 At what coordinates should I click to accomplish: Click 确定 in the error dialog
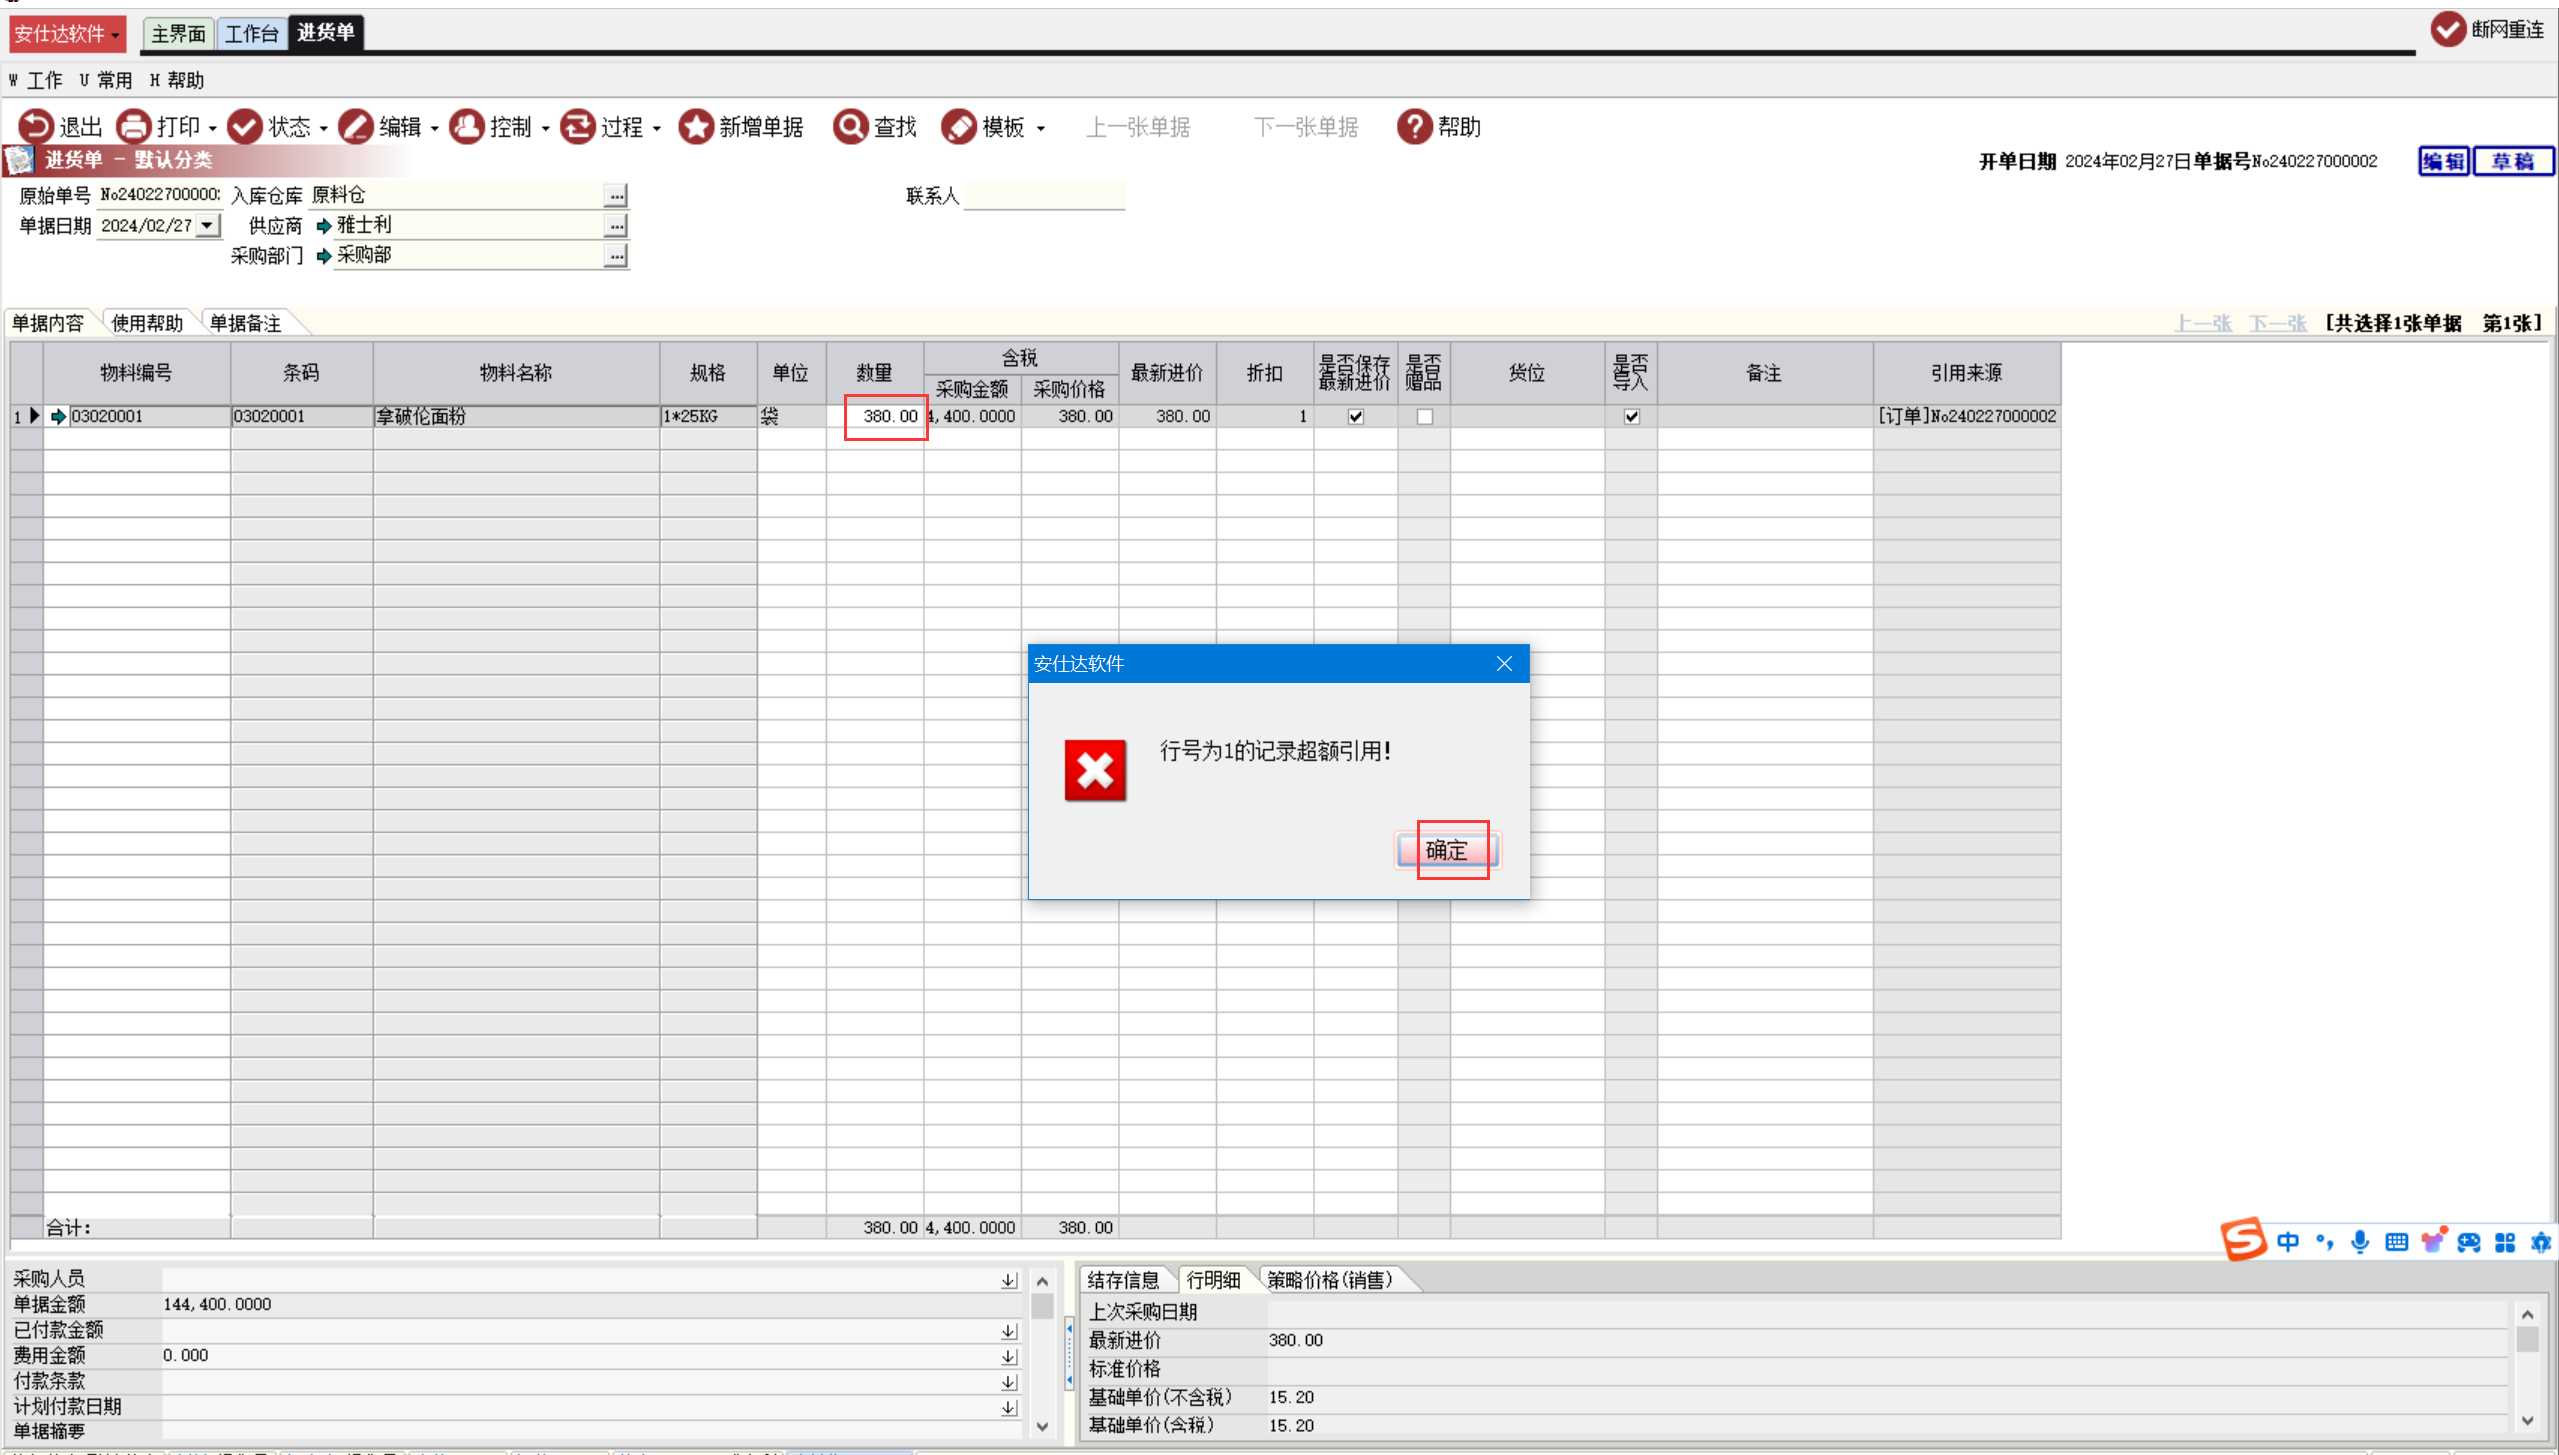point(1446,850)
